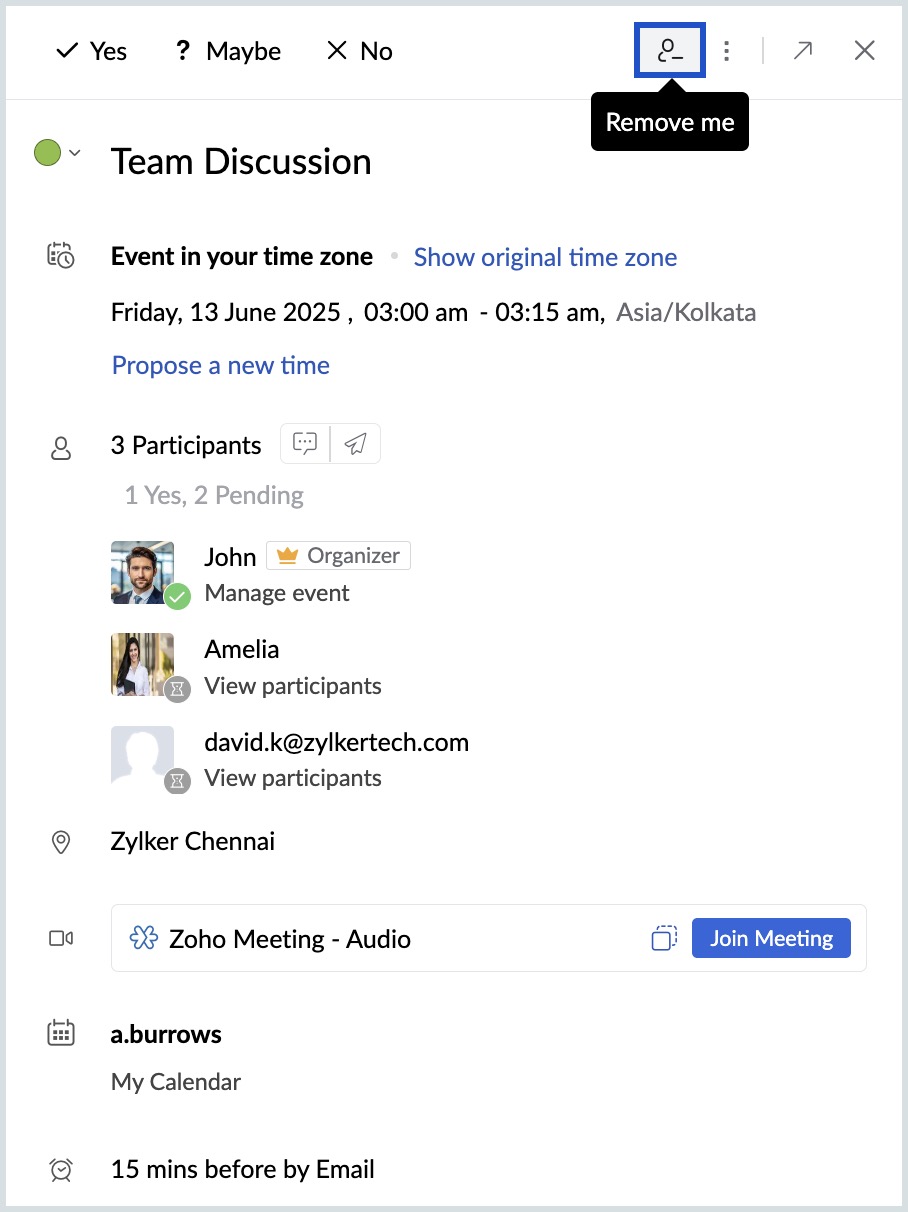
Task: Click Propose a new time link
Action: (x=220, y=365)
